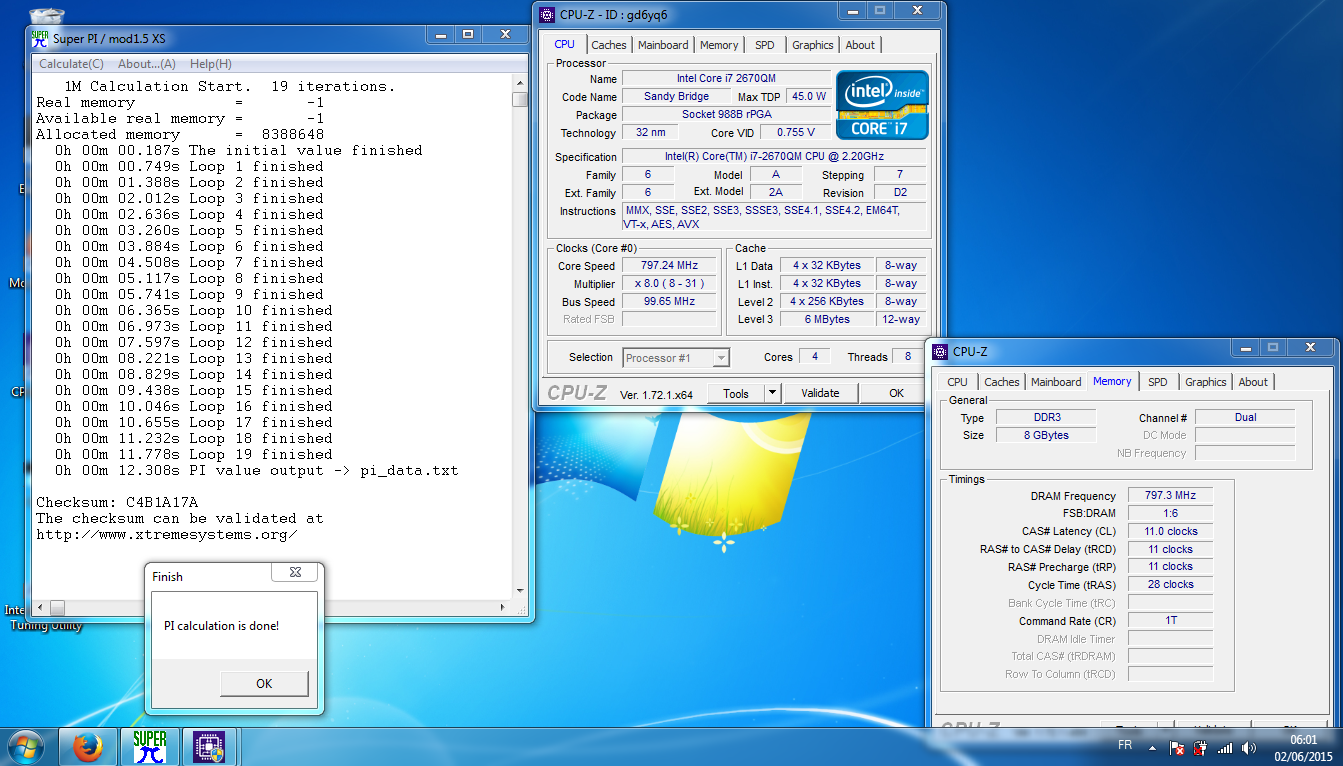Click Super PI title bar icon
This screenshot has height=766, width=1343.
(x=40, y=38)
